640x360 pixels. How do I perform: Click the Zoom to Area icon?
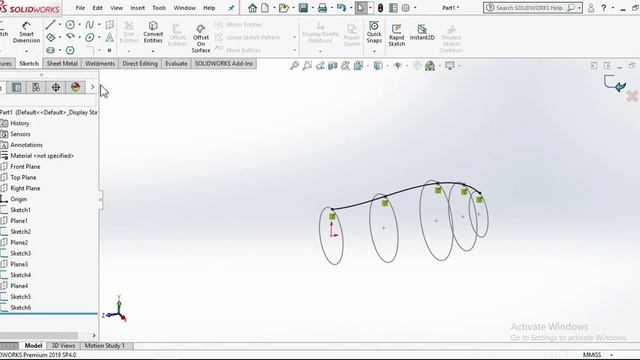tap(307, 65)
